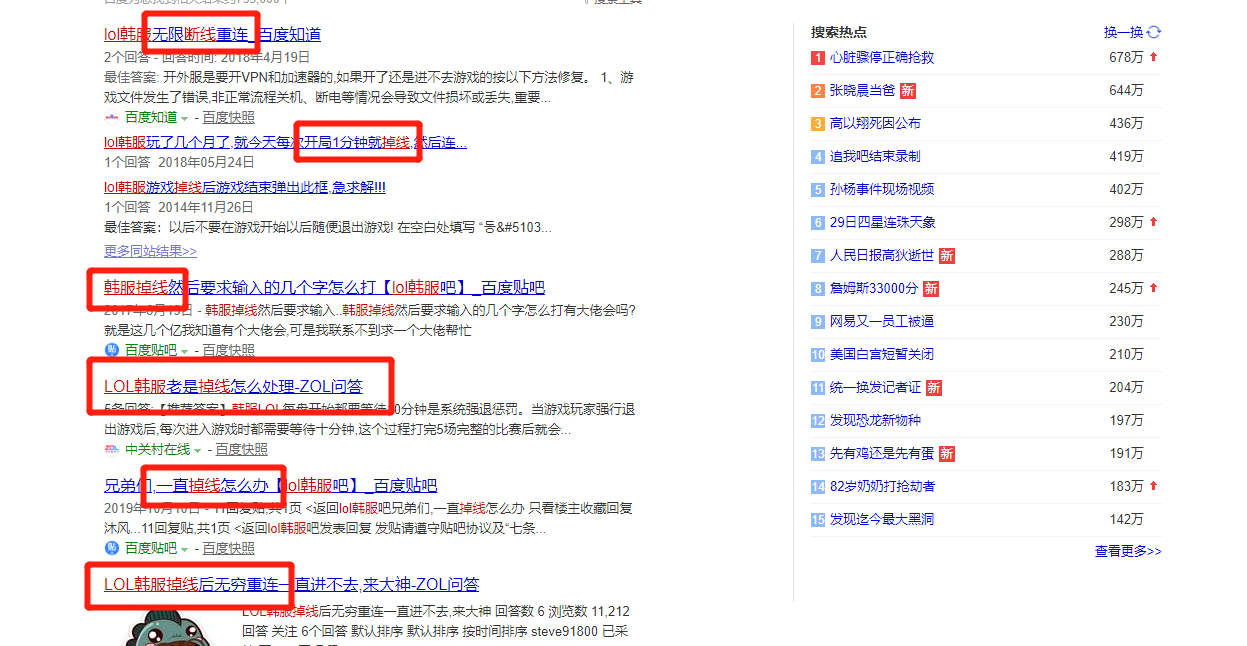Show 更多同站结果>> link
This screenshot has height=646, width=1247.
[x=150, y=251]
